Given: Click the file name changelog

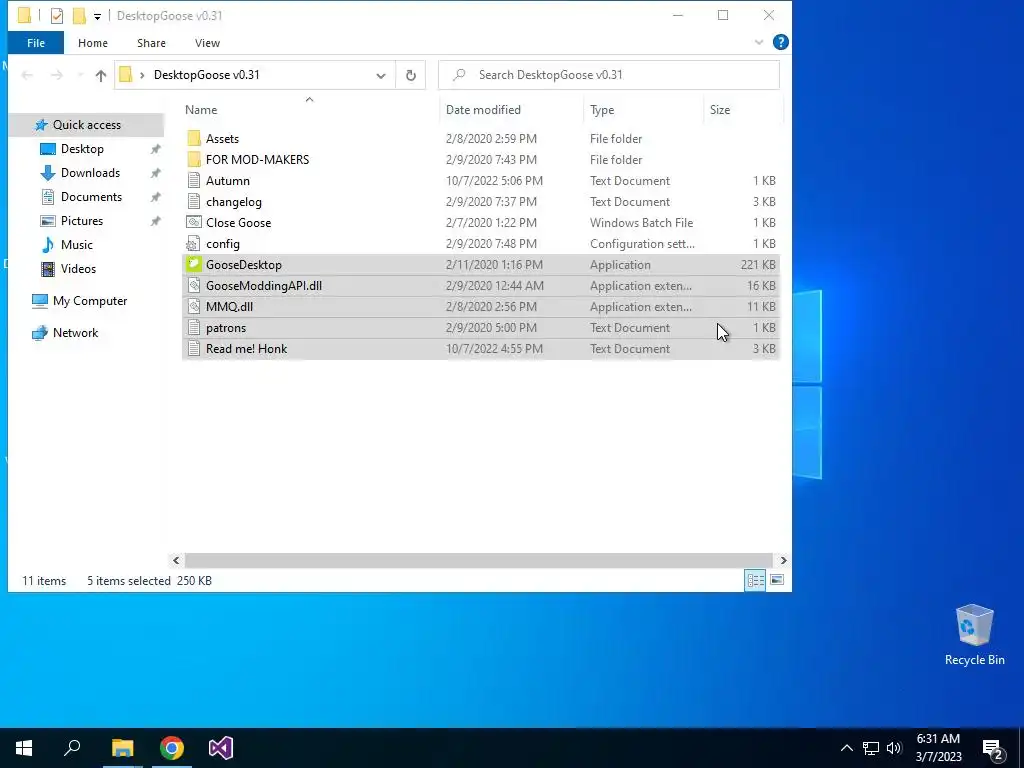Looking at the screenshot, I should [234, 202].
